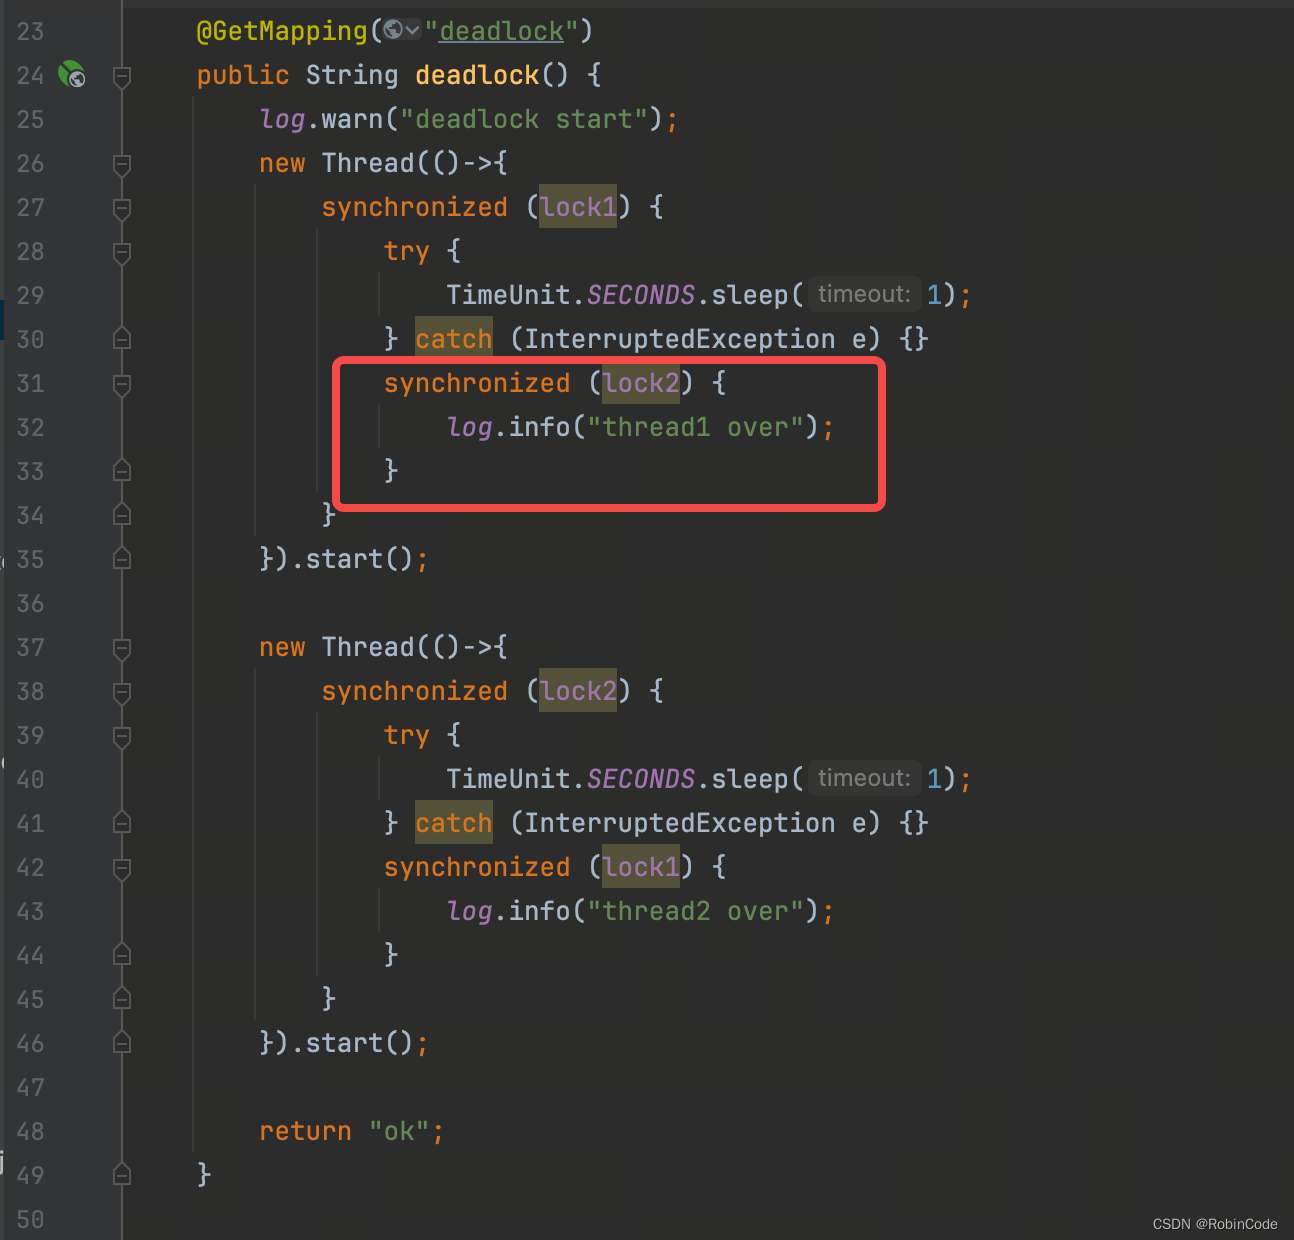
Task: Click the return "ok" statement
Action: 351,1131
